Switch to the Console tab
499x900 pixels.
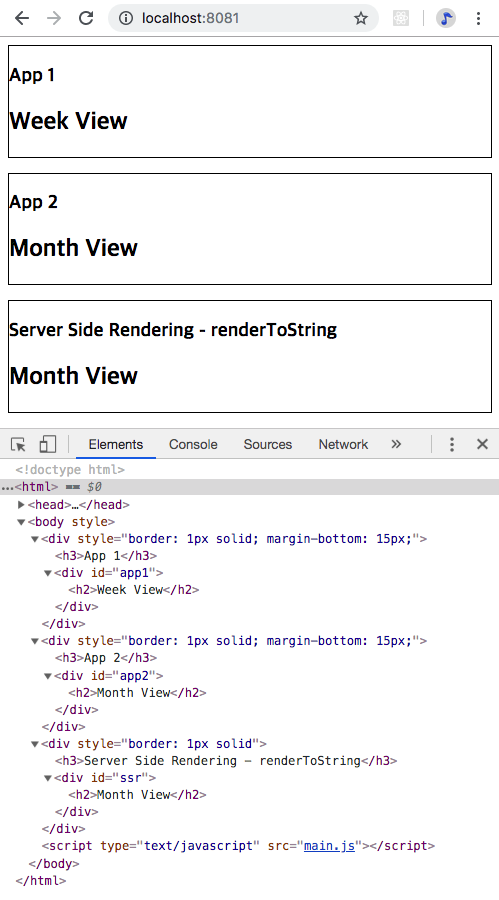click(x=193, y=444)
